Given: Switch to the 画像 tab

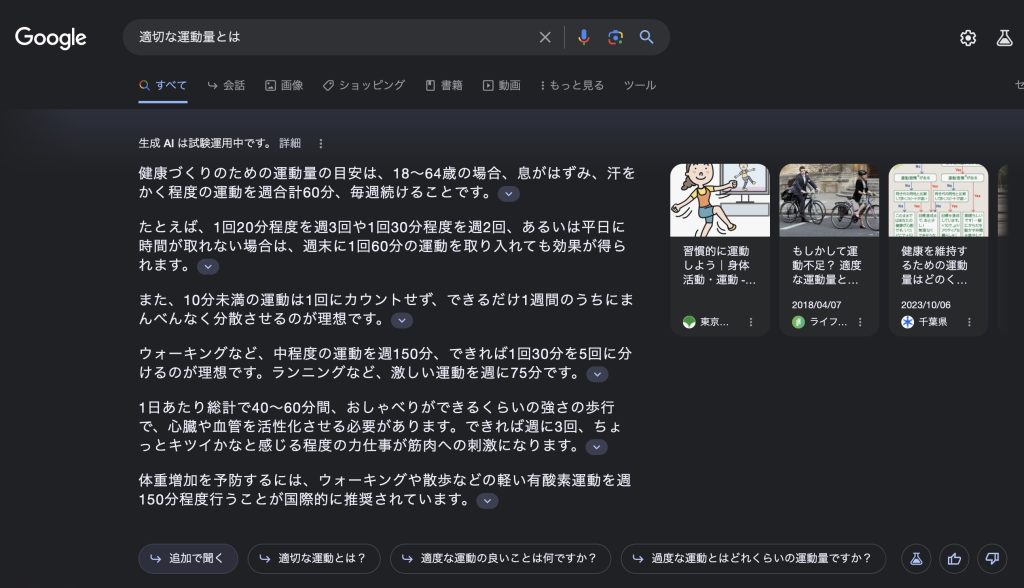Looking at the screenshot, I should 284,86.
